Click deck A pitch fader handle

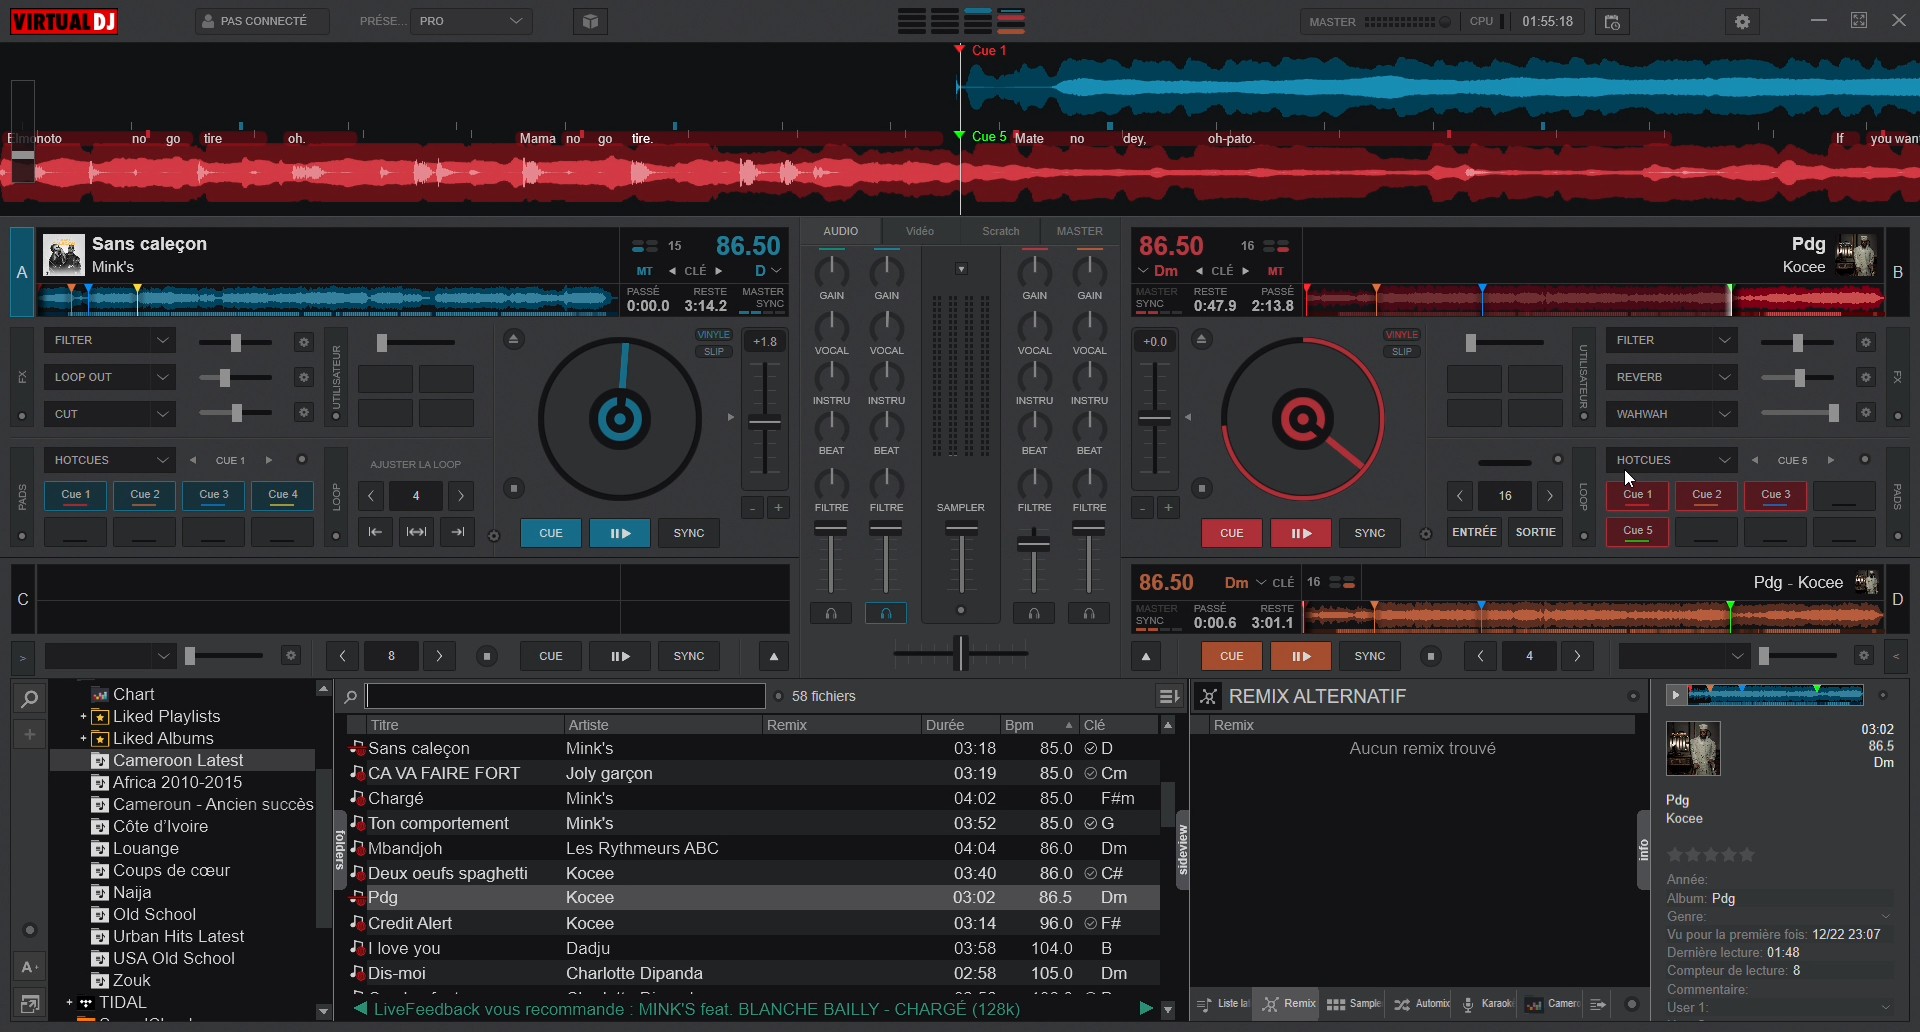765,423
